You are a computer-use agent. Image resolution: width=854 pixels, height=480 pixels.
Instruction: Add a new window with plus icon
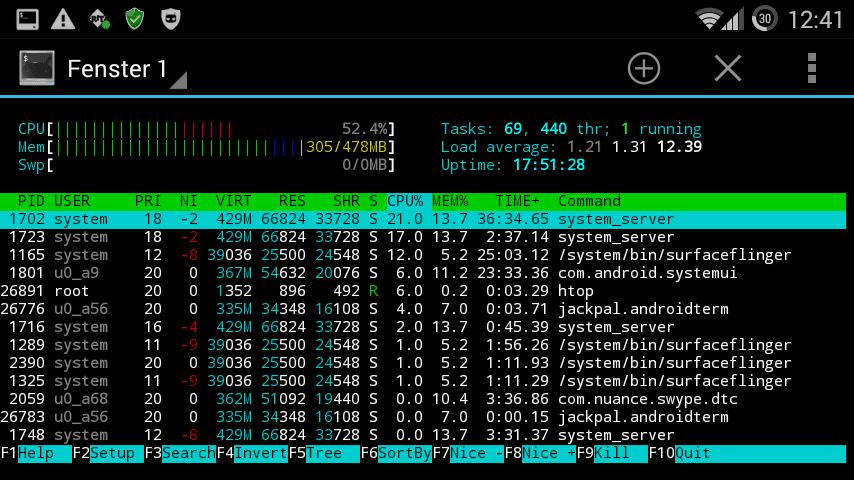(x=644, y=69)
